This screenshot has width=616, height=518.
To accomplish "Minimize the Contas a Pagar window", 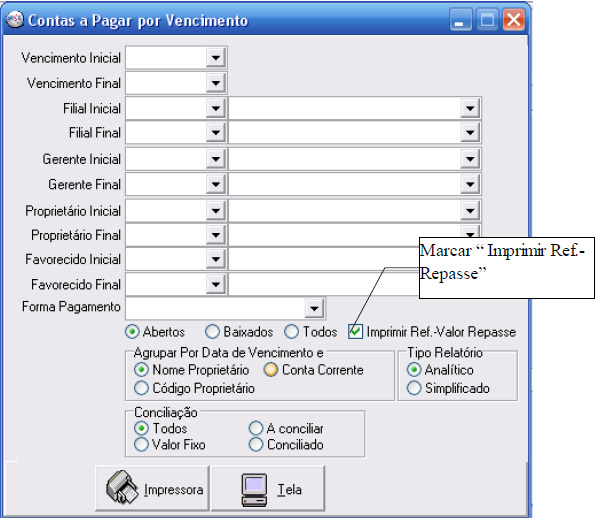I will 461,20.
